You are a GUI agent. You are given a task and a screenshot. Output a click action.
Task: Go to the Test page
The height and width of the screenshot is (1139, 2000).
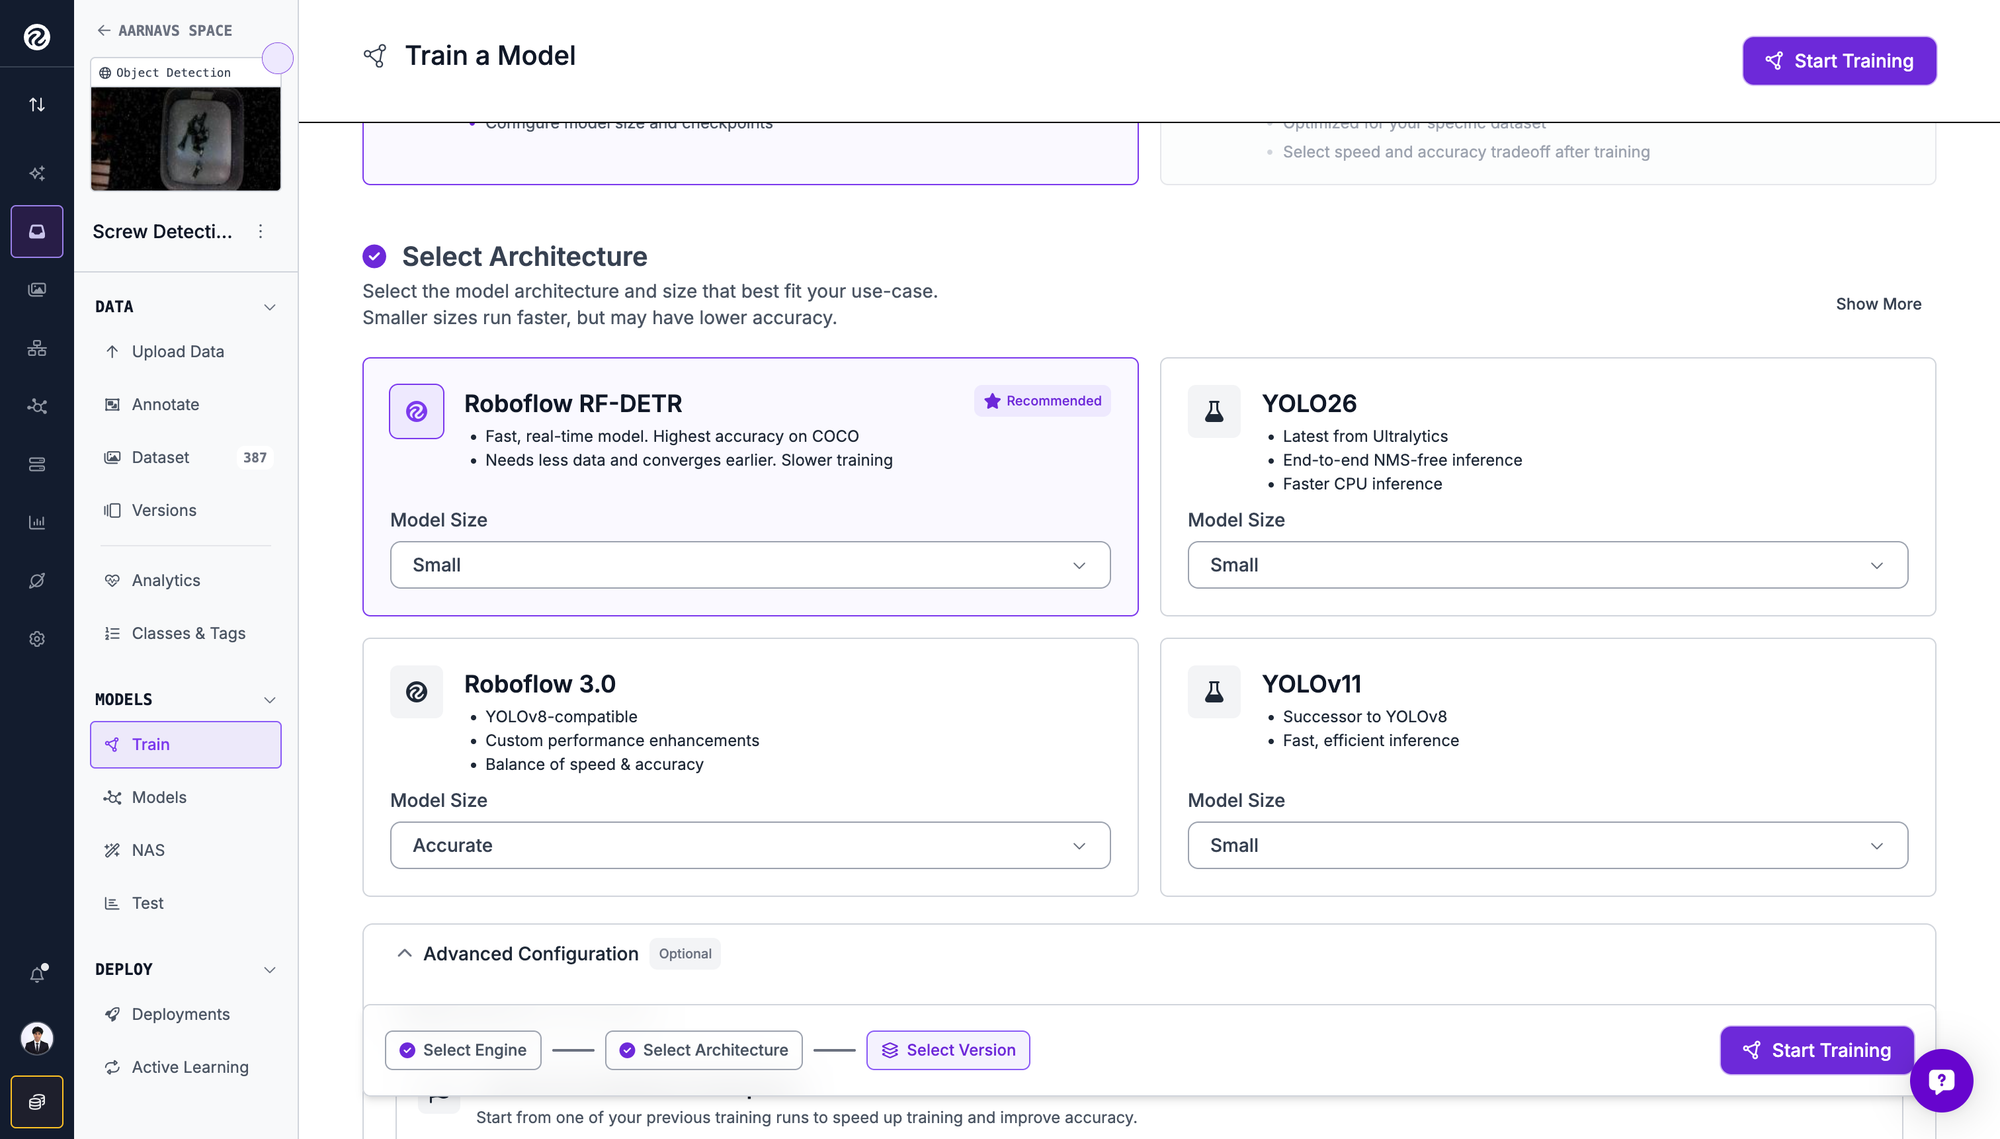click(185, 904)
